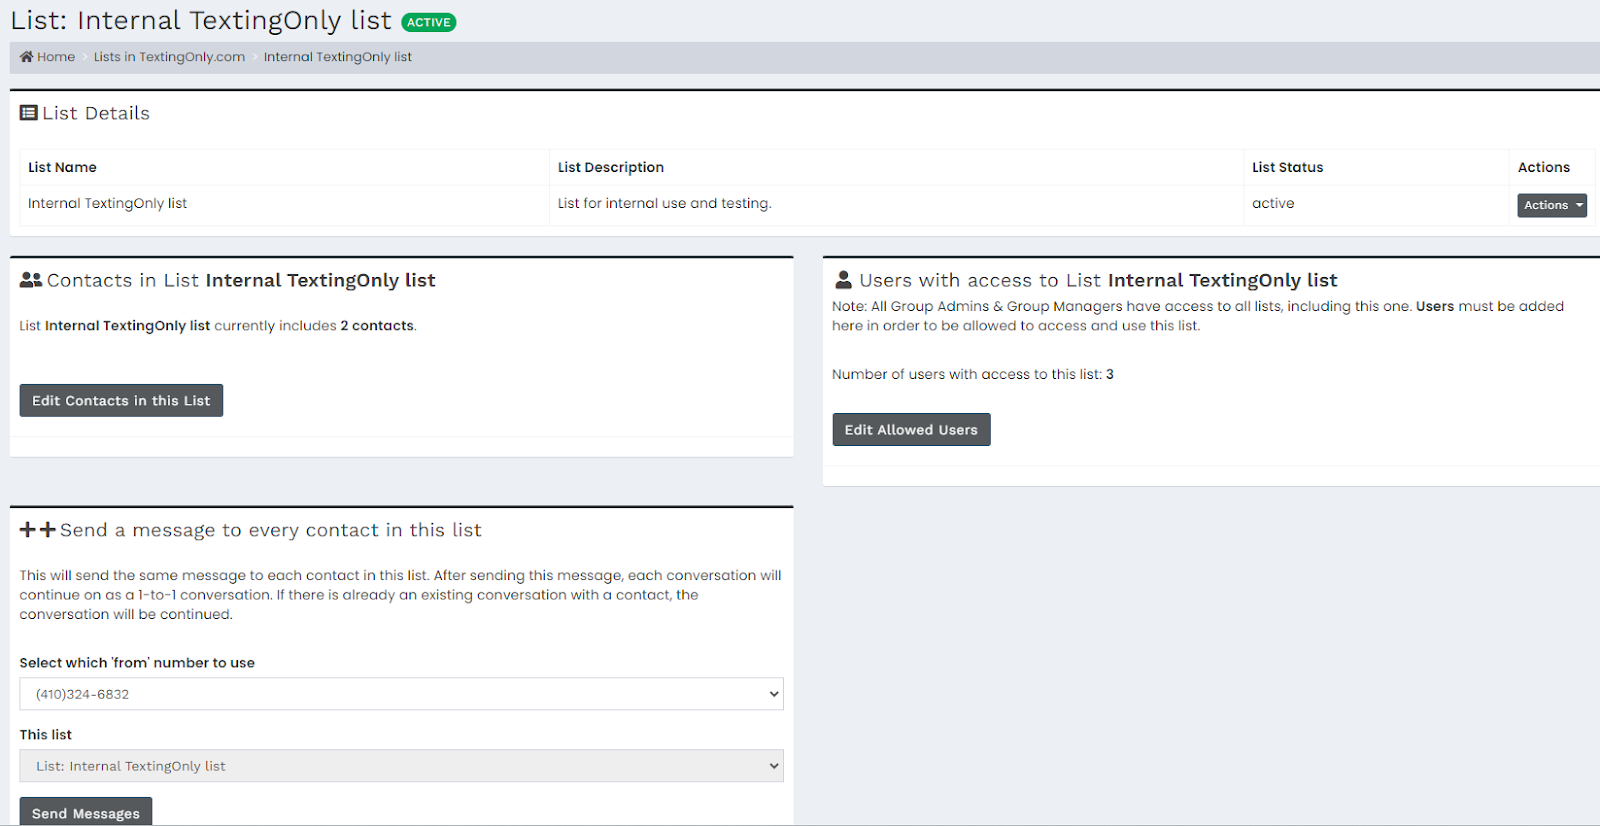Click 'Select which from number to use' label
This screenshot has width=1600, height=826.
pos(137,663)
